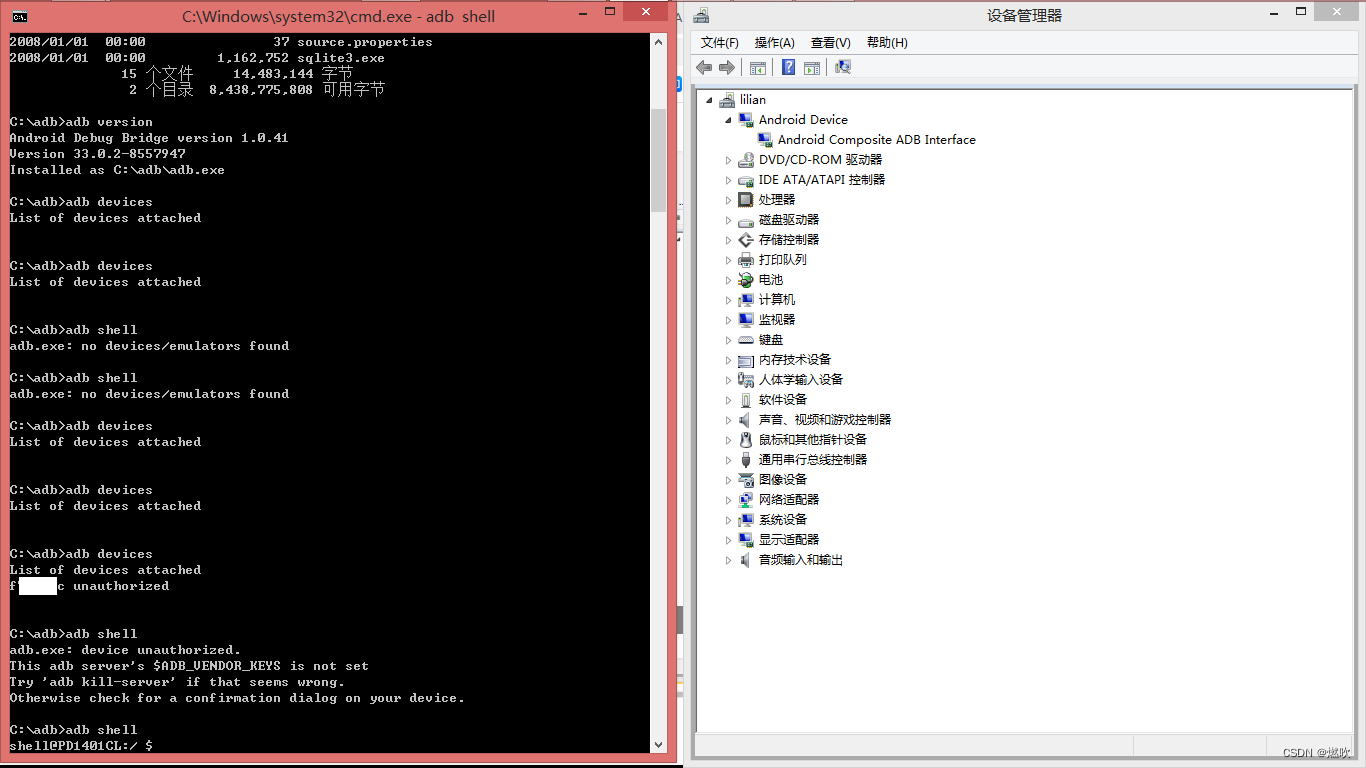Collapse the Android Device node
1366x768 pixels.
(729, 120)
